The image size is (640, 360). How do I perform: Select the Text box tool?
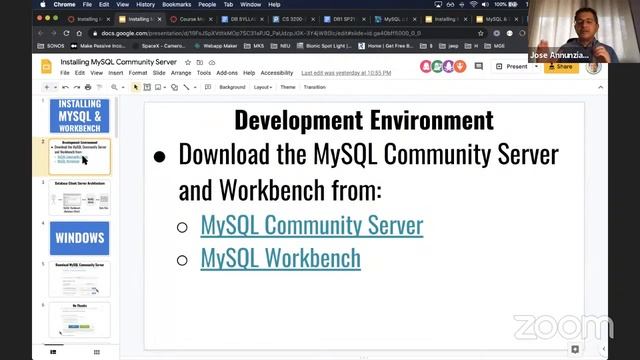pos(147,87)
